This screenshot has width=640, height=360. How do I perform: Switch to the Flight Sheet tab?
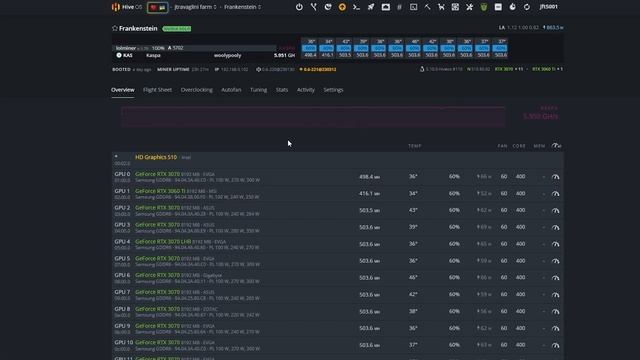click(158, 90)
